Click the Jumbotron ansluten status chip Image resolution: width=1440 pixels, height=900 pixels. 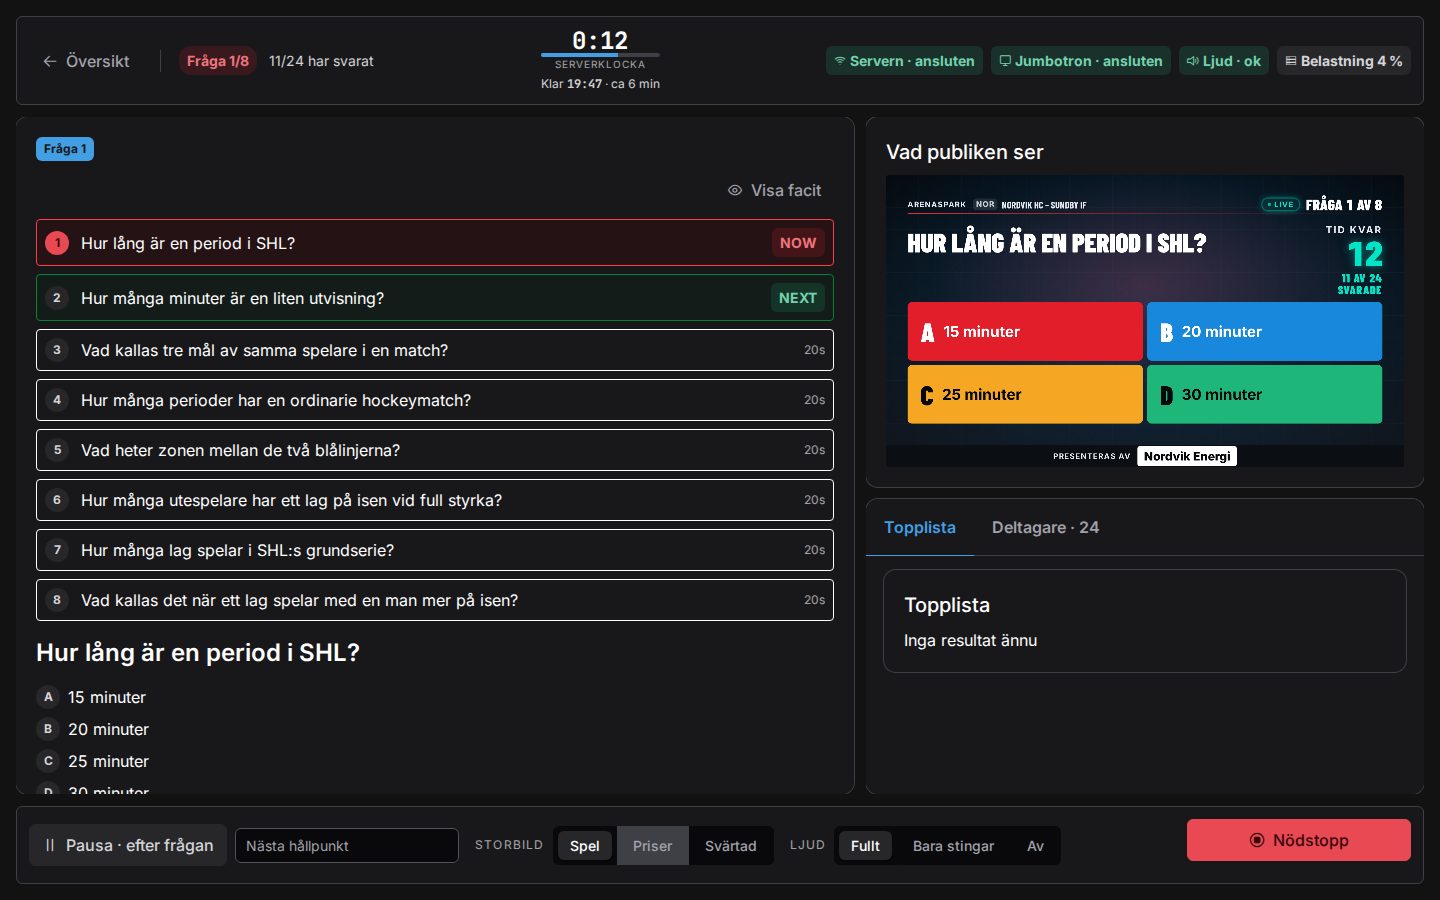pyautogui.click(x=1081, y=61)
